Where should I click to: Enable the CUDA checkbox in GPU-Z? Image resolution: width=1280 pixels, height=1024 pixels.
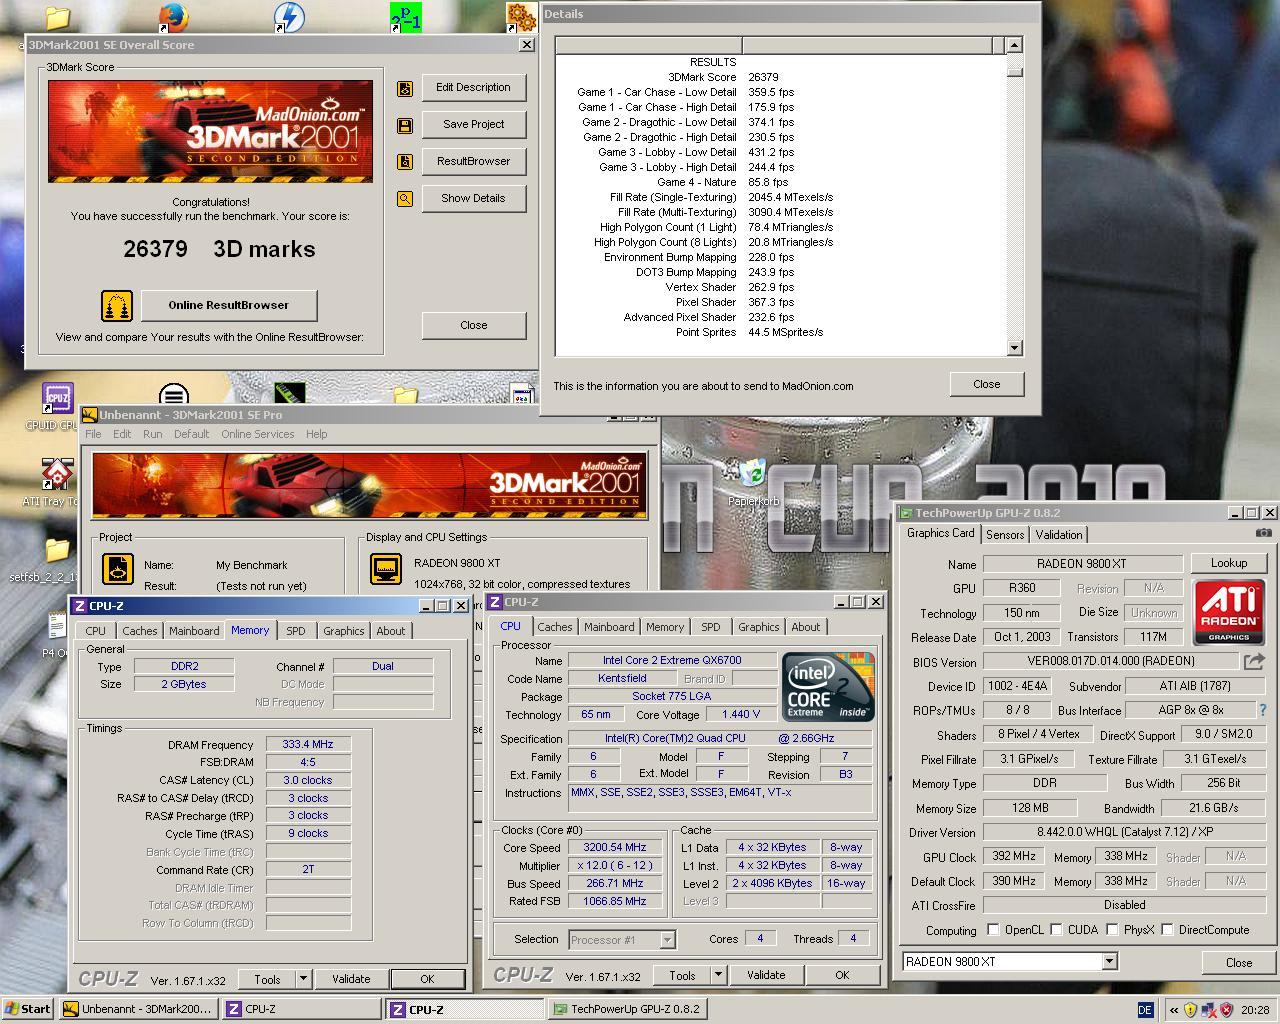[1056, 930]
